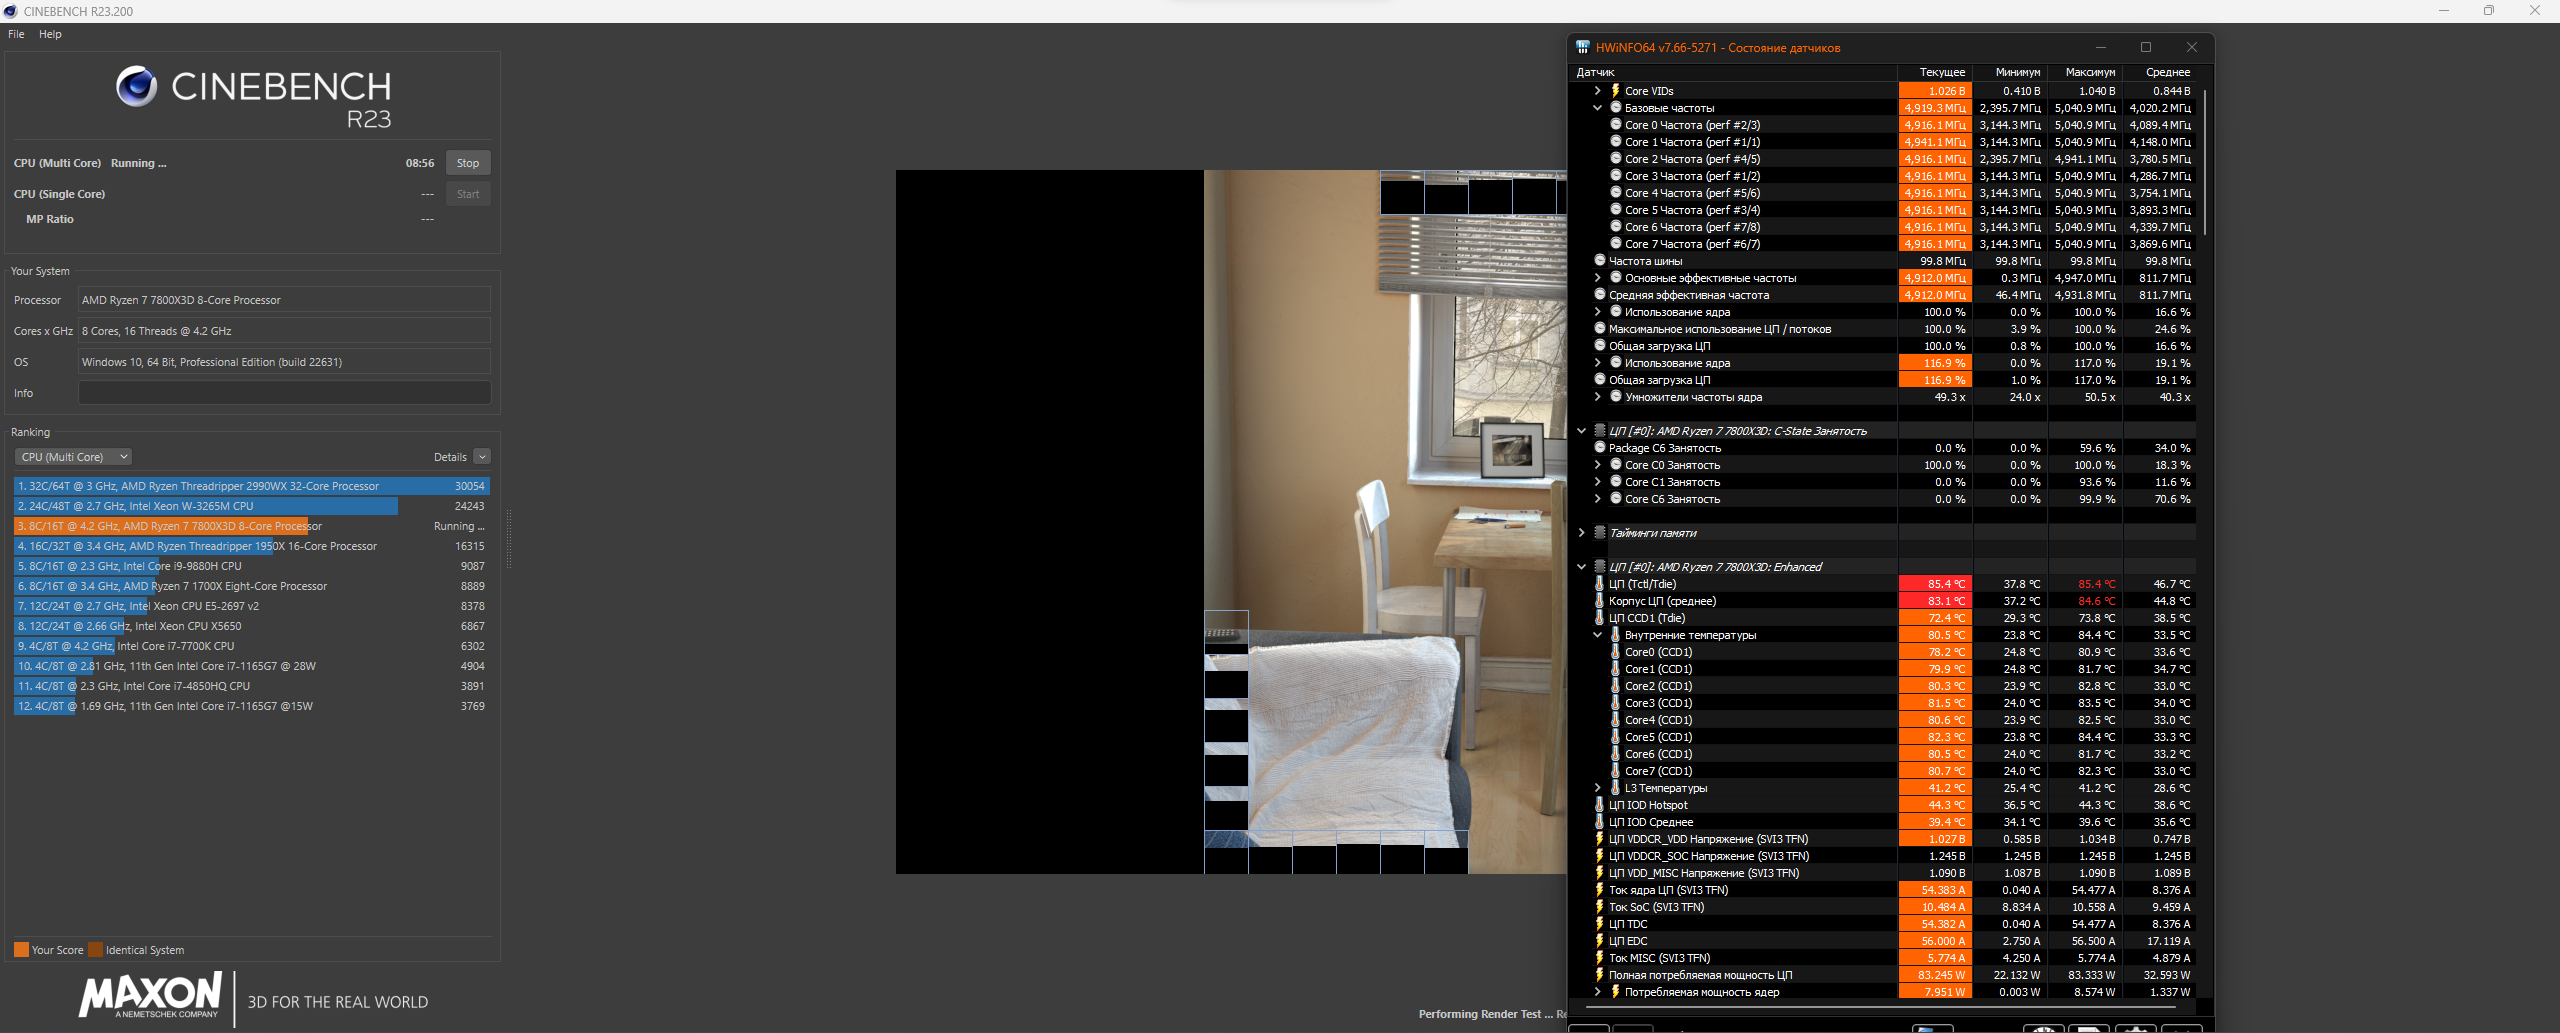Click the gauge icon beside Core 1 Частота
The image size is (2560, 1033).
[x=1616, y=142]
